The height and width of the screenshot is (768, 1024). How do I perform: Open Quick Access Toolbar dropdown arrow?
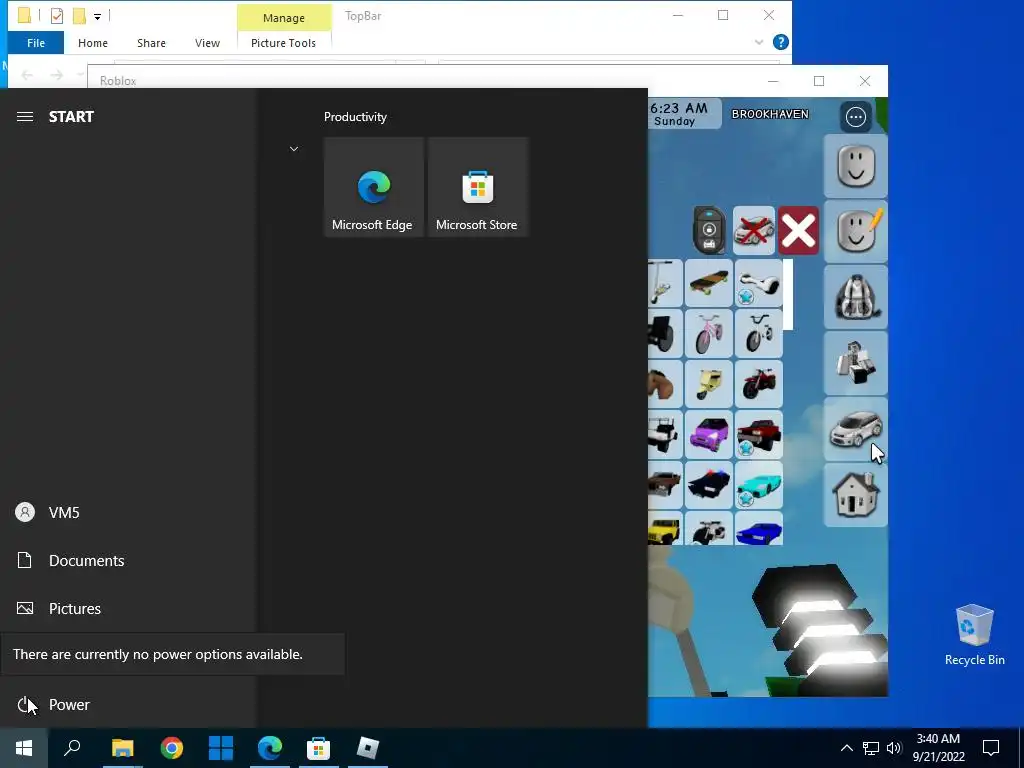tap(97, 16)
